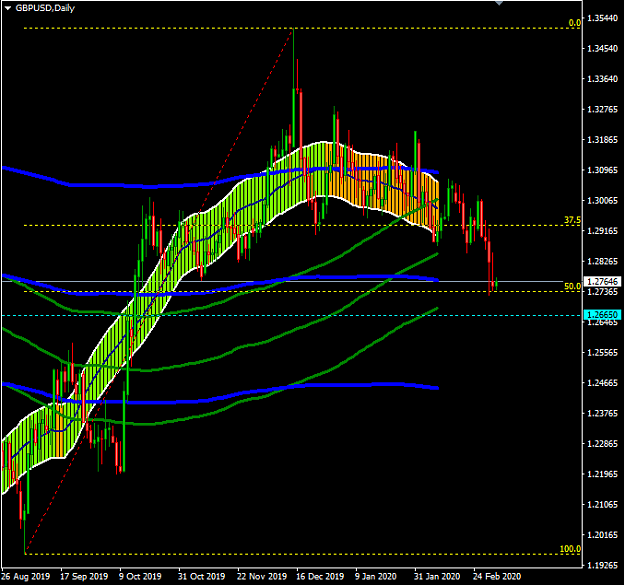Select the Fibonacci 37.5 level label
The image size is (625, 585).
point(572,220)
